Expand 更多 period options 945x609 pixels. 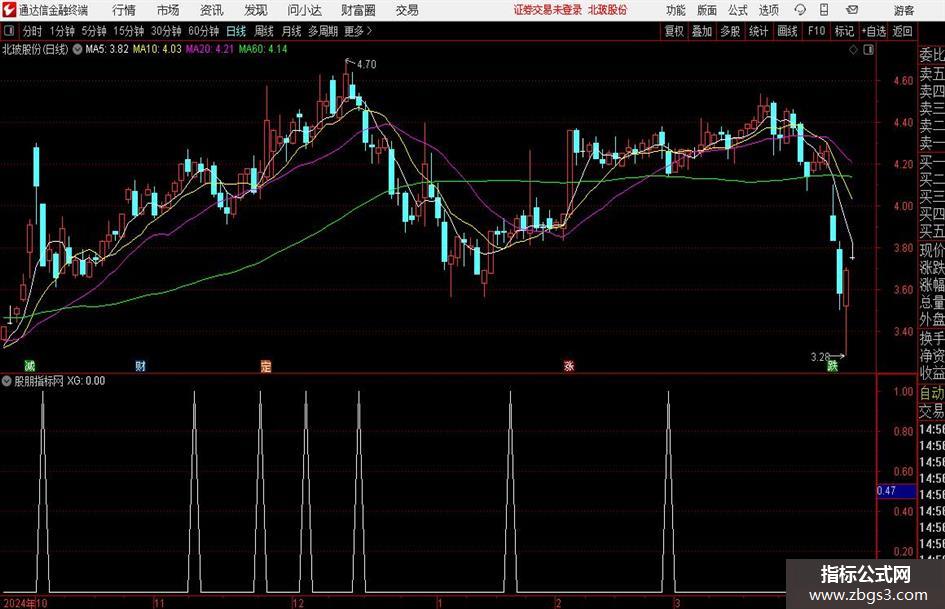pyautogui.click(x=358, y=31)
